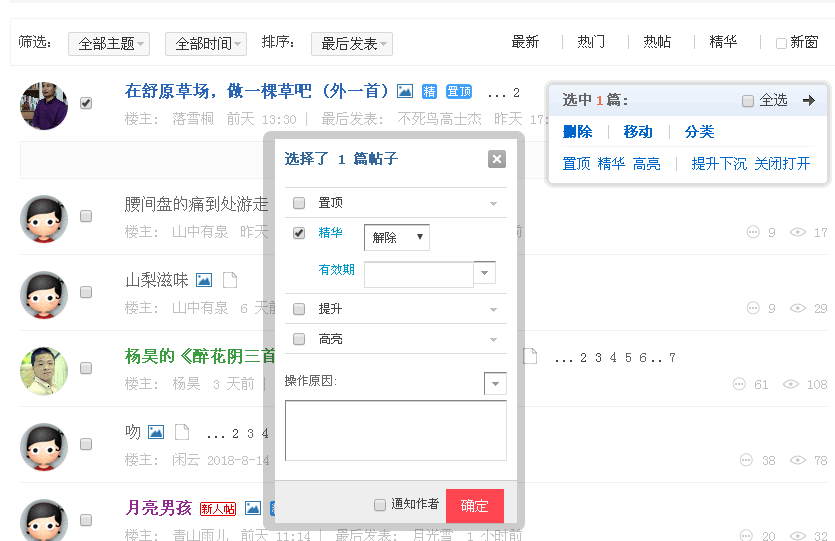
Task: Select the 腰间盘的痛到处游走 thread checkbox
Action: point(86,216)
